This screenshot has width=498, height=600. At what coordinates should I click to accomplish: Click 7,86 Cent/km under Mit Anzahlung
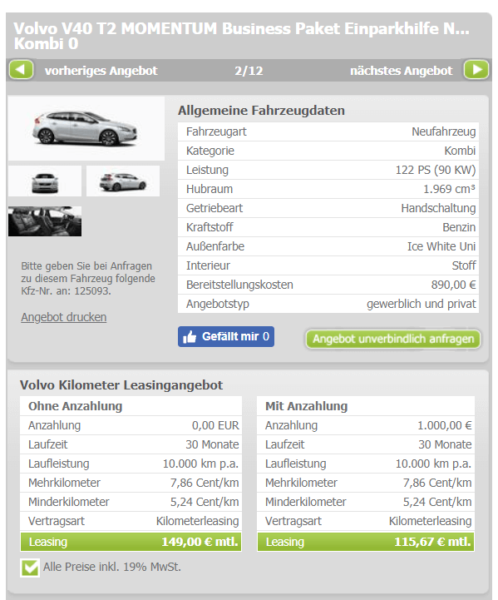437,483
